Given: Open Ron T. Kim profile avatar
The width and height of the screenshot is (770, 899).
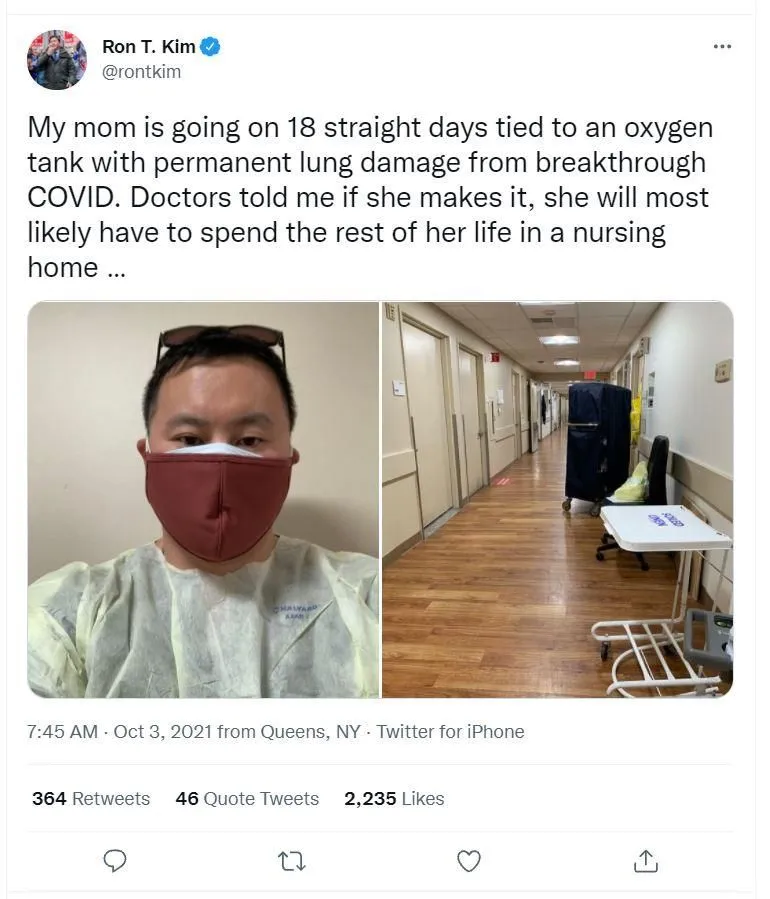Looking at the screenshot, I should [x=57, y=60].
